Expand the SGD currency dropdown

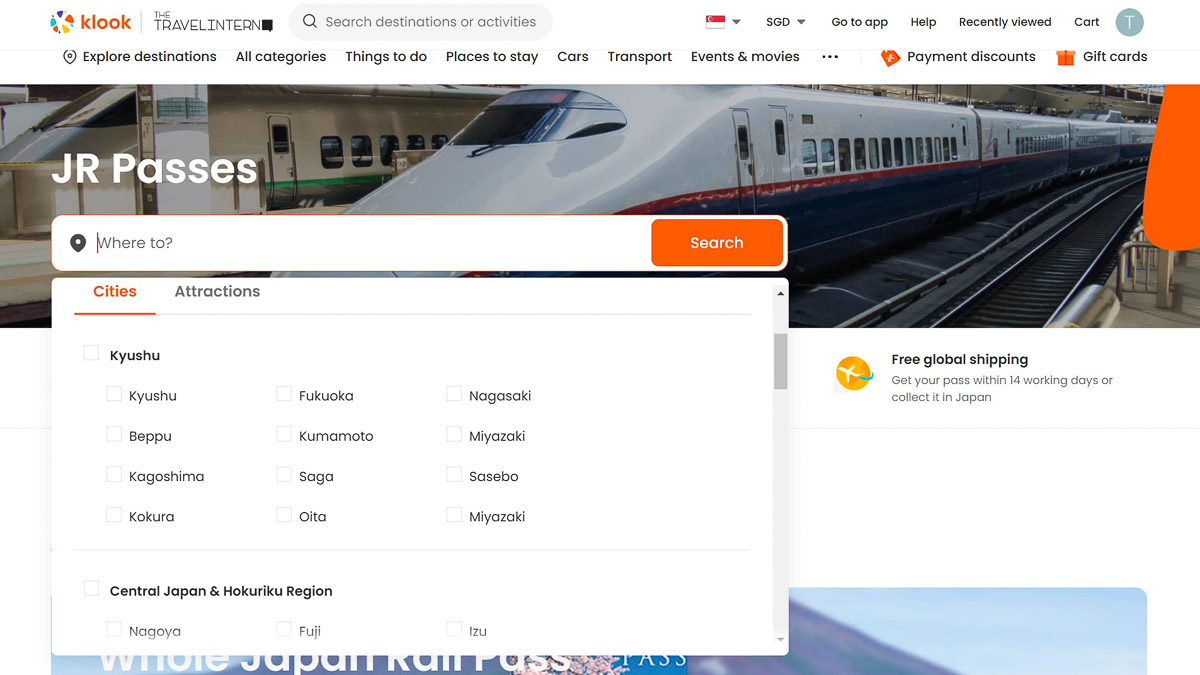point(785,22)
